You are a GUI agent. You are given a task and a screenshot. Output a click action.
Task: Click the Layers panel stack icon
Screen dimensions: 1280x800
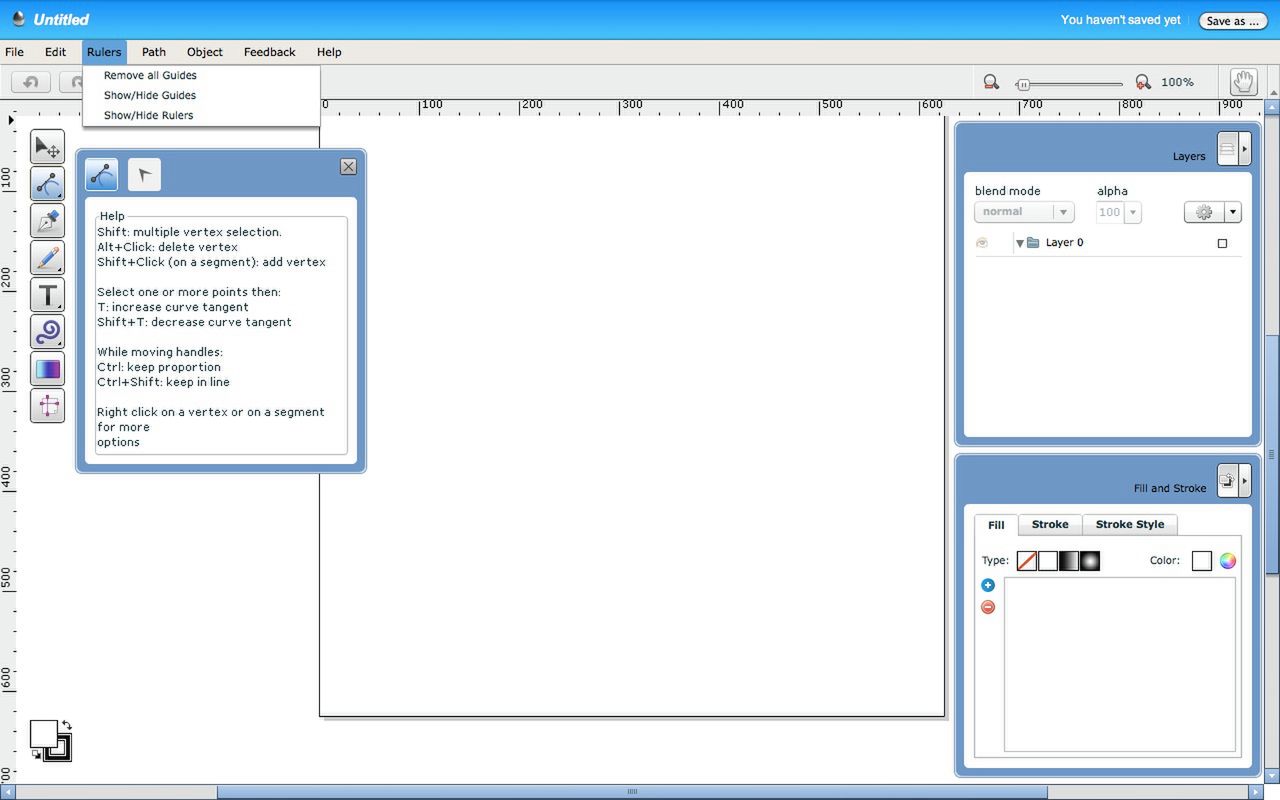point(1227,149)
